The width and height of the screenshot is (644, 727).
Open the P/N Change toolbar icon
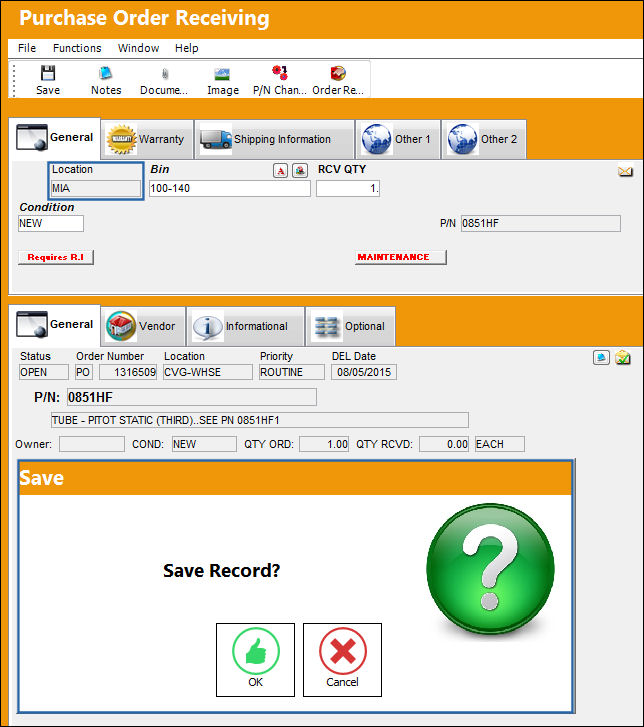pyautogui.click(x=280, y=73)
